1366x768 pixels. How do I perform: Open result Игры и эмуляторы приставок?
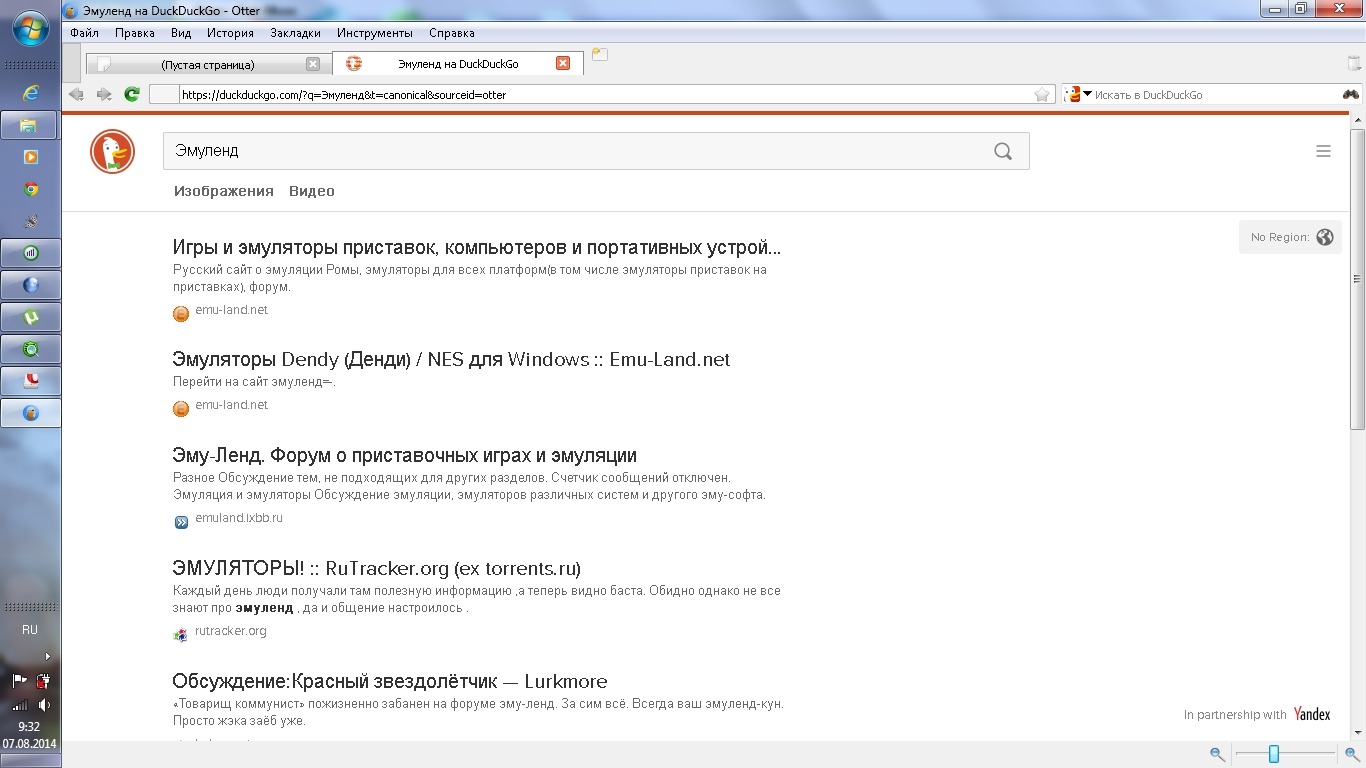pos(477,247)
